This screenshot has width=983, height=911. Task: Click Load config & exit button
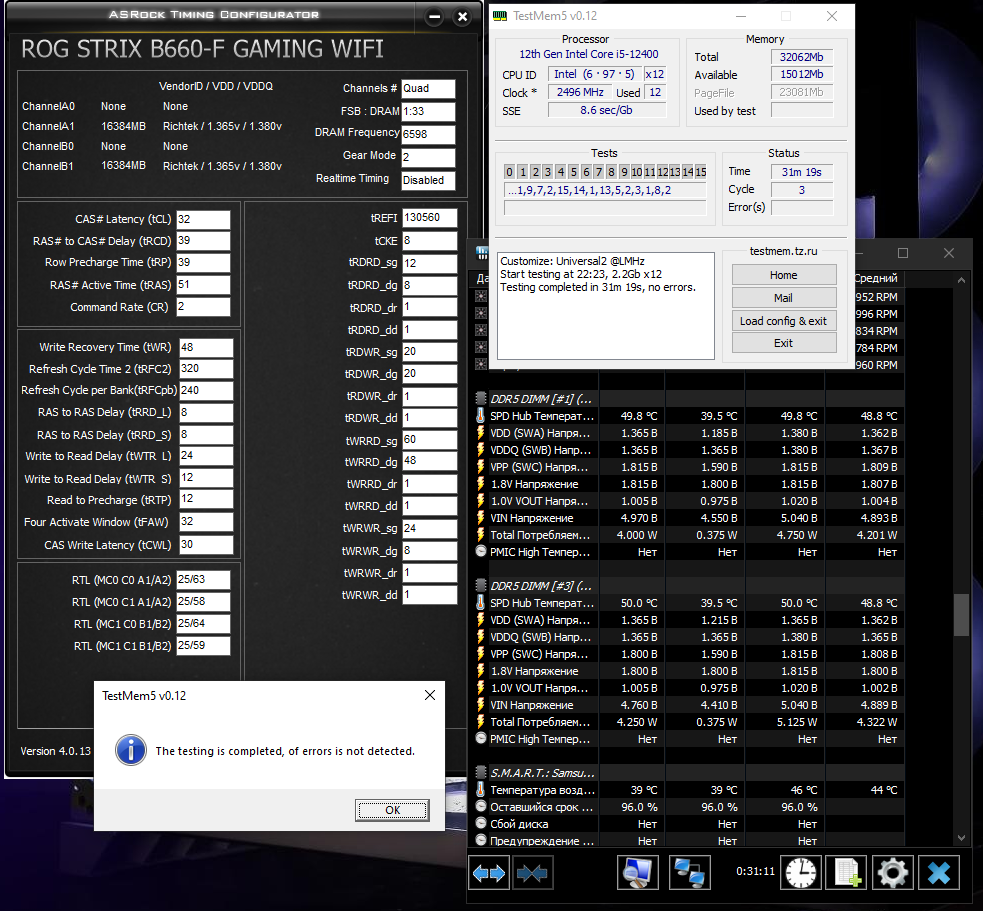[784, 321]
